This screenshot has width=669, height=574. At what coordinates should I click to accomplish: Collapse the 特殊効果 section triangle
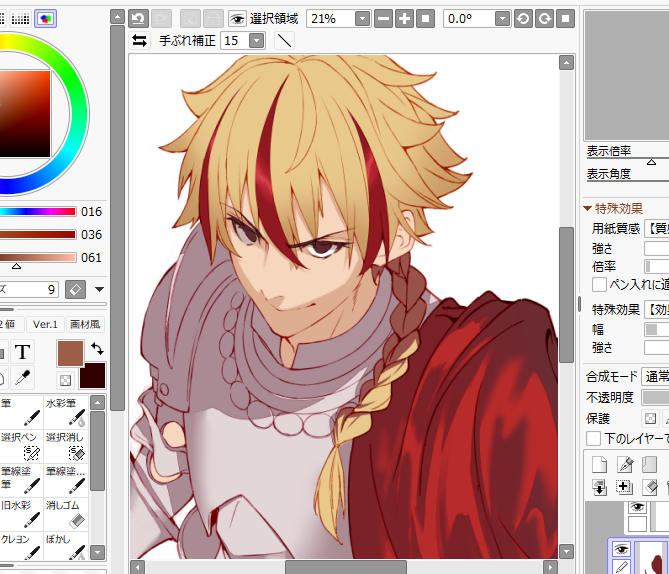coord(588,209)
